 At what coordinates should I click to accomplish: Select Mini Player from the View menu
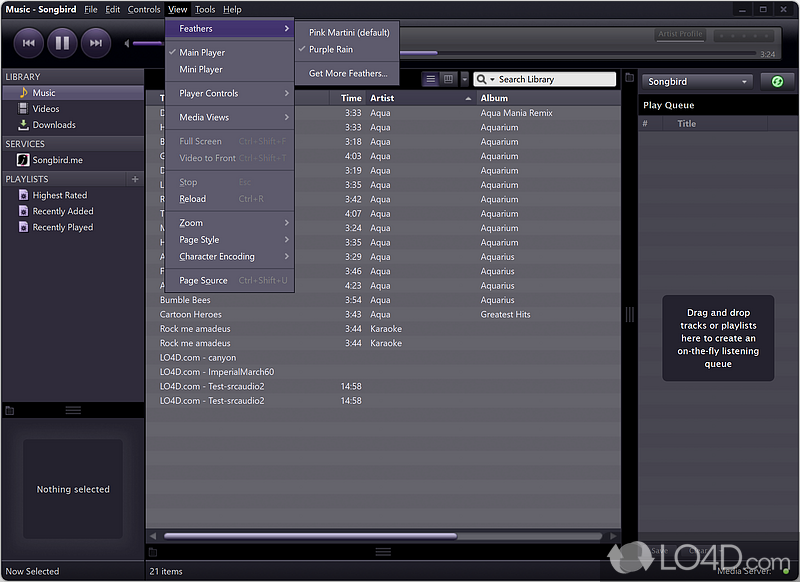click(x=201, y=70)
